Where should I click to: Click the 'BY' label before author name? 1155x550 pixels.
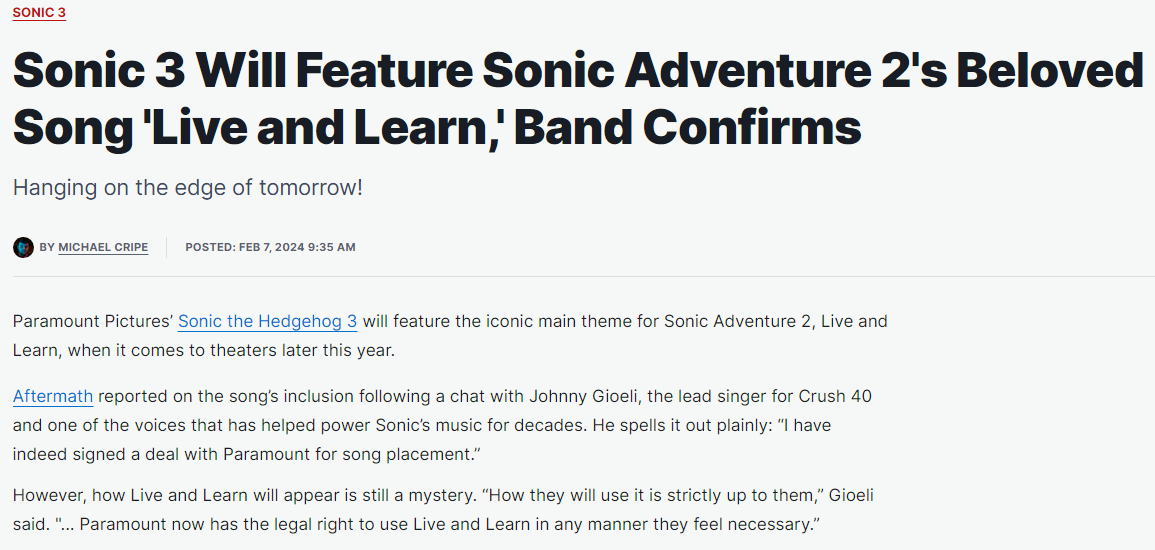click(47, 247)
